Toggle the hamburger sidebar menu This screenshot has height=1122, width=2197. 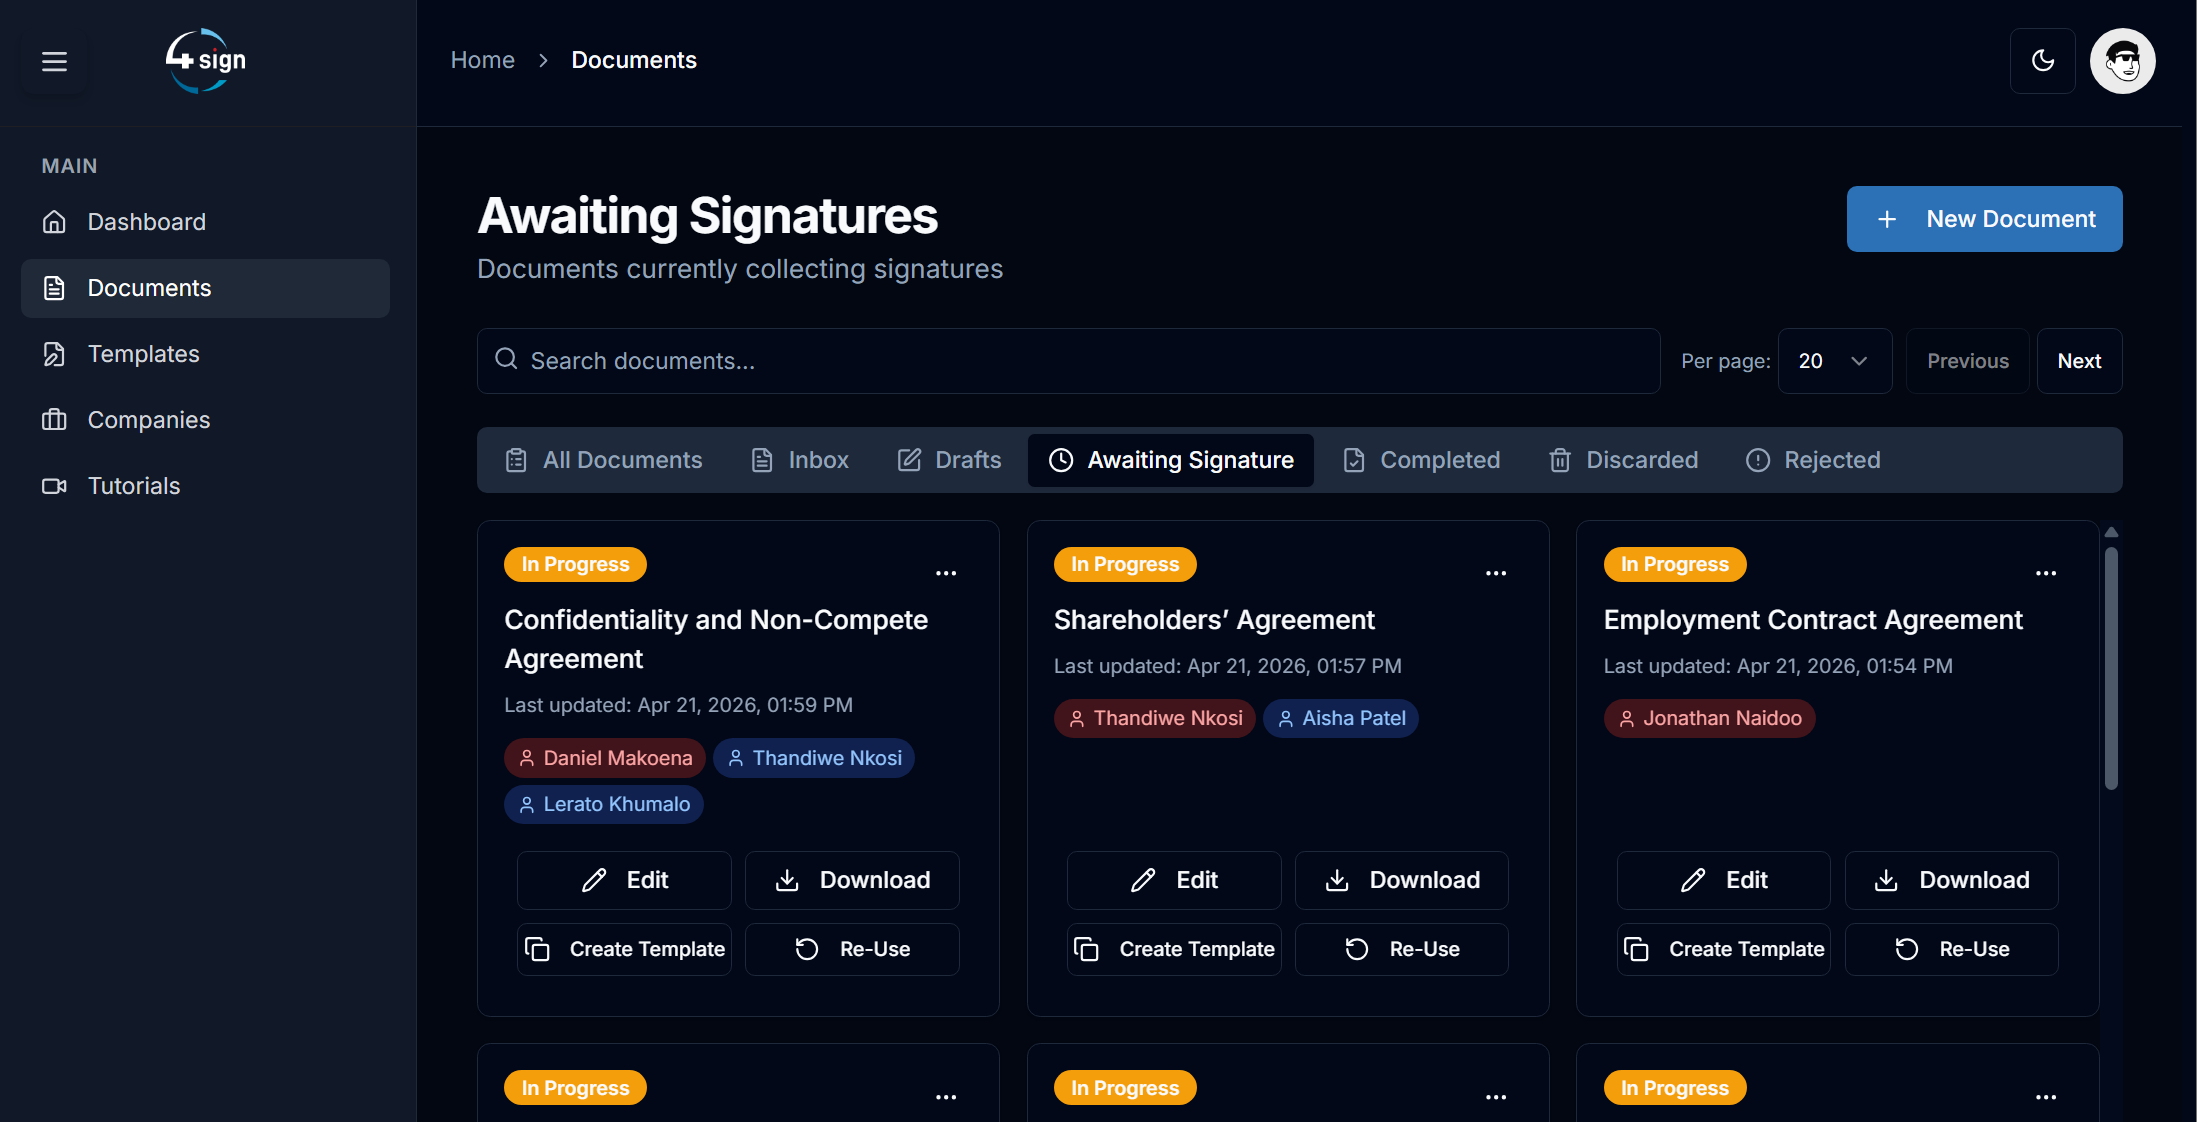point(54,61)
